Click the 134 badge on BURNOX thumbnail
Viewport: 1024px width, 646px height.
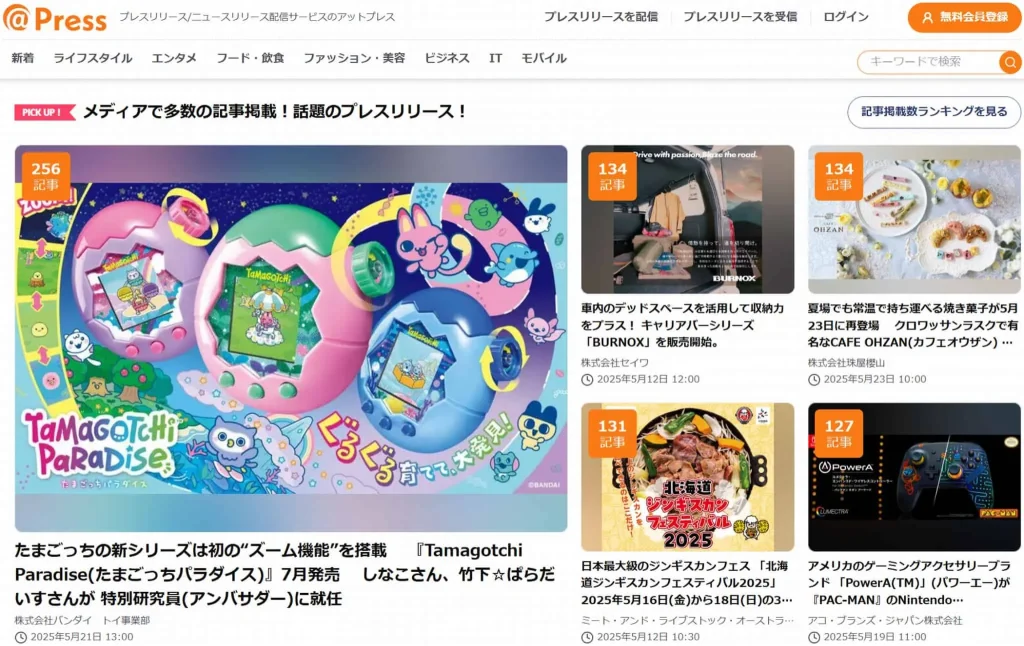(612, 176)
